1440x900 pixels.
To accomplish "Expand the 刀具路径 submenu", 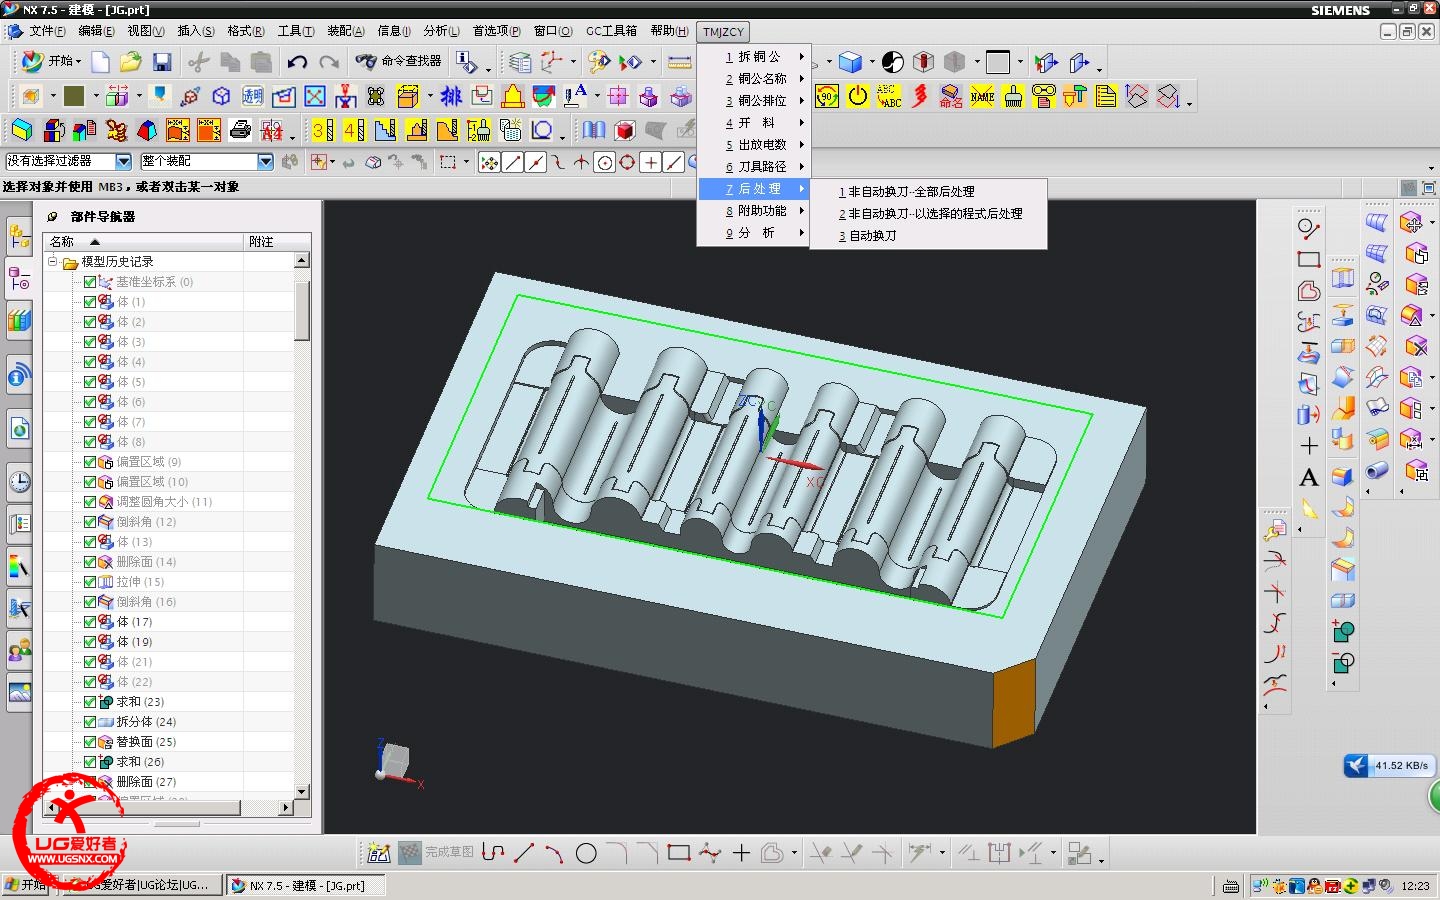I will click(x=753, y=167).
